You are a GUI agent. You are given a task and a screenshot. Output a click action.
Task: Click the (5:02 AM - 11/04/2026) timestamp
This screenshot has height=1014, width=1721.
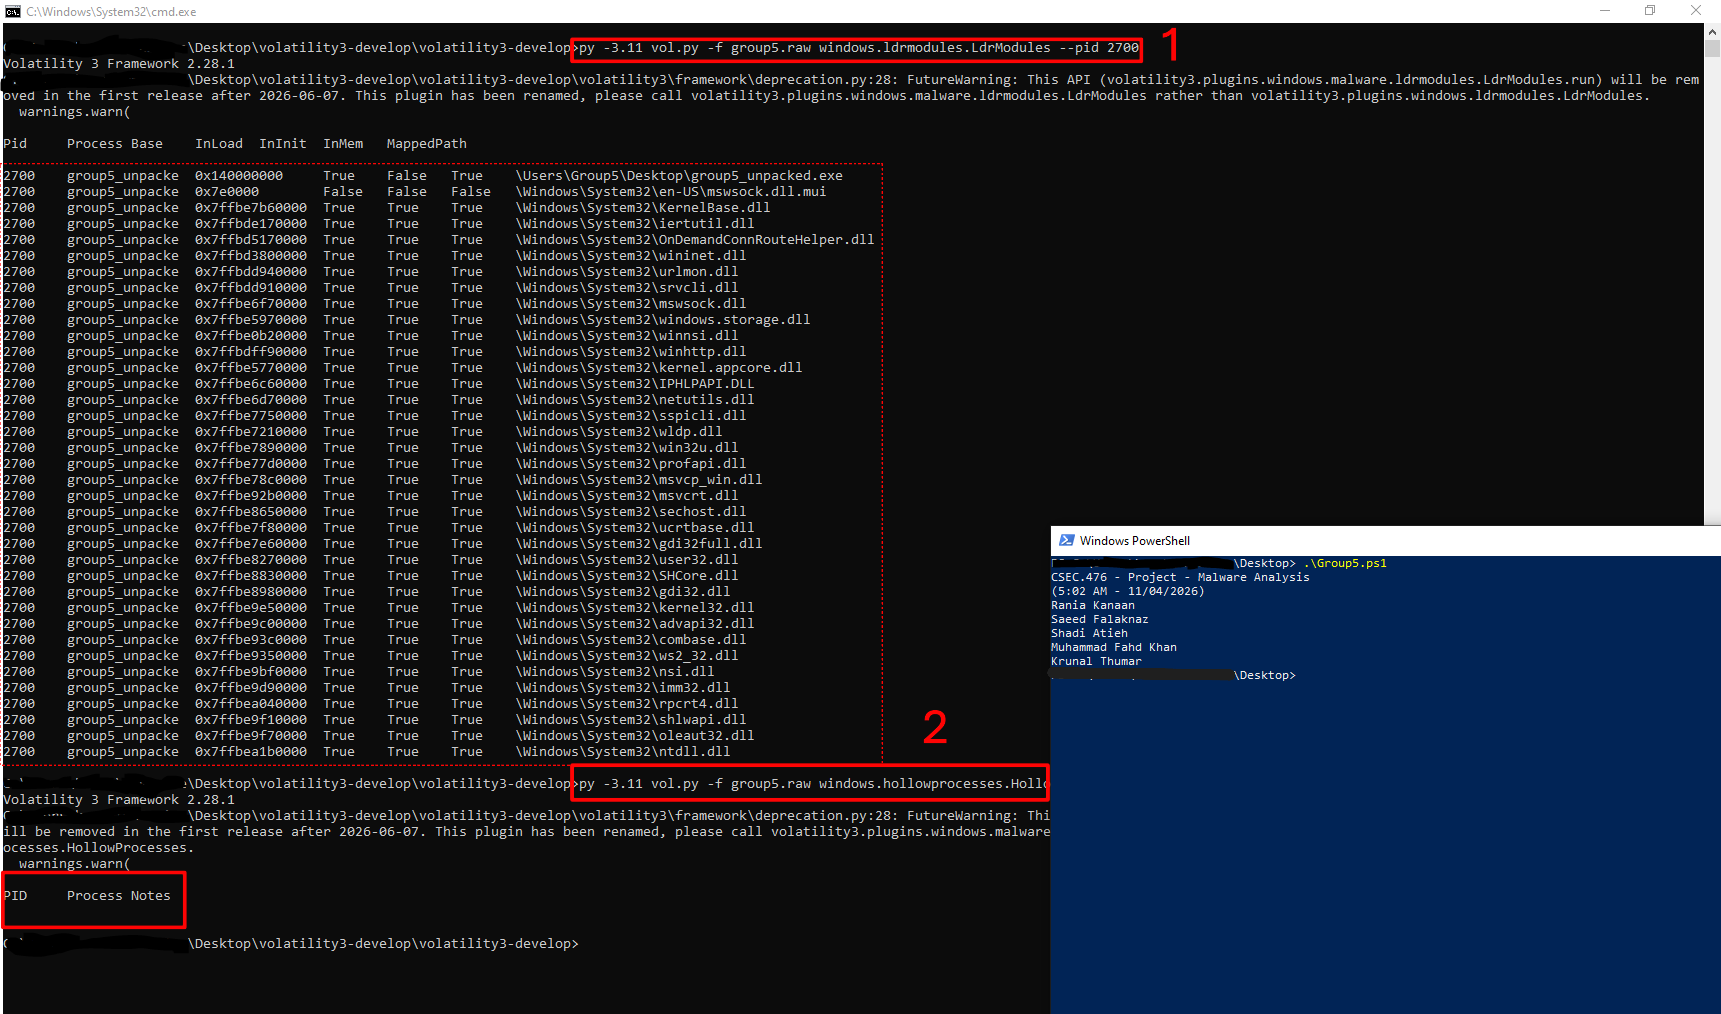point(1128,592)
